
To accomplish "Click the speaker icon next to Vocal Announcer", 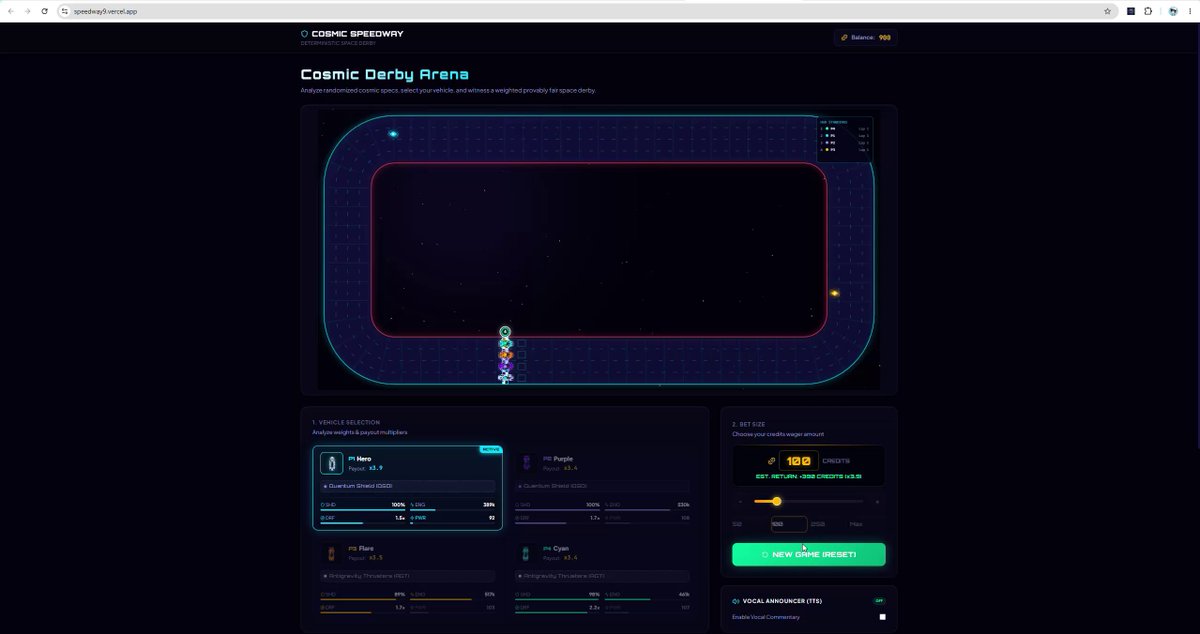I will (x=736, y=601).
